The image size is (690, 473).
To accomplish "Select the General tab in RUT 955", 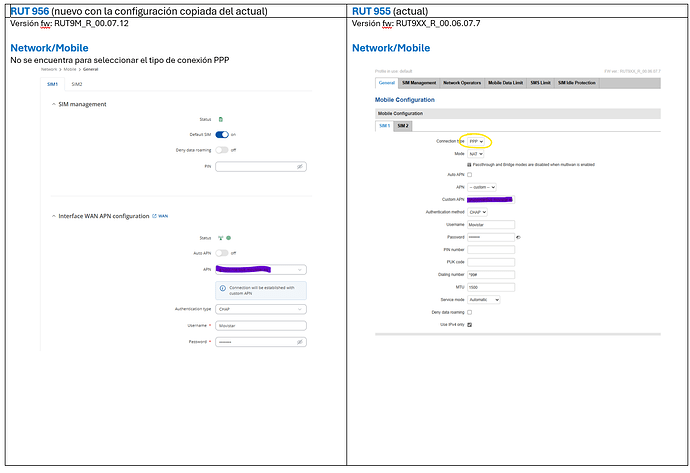I will (387, 83).
